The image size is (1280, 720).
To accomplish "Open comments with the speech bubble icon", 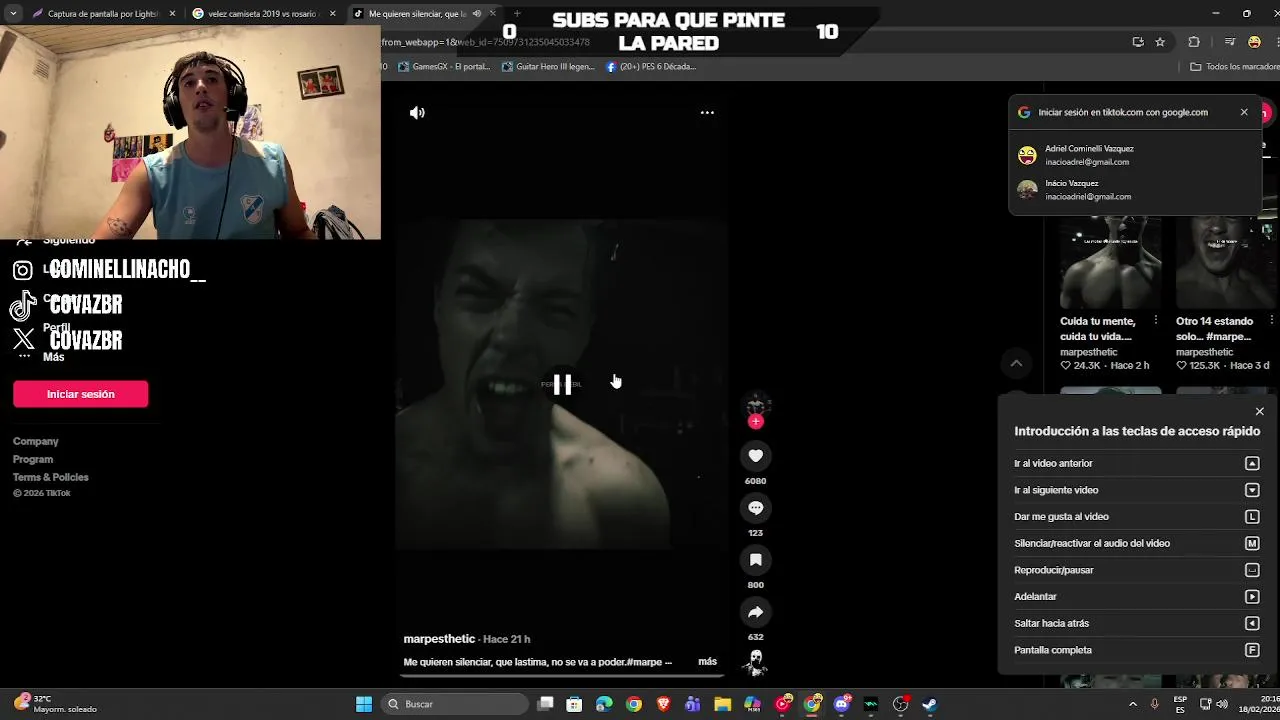I will 755,508.
